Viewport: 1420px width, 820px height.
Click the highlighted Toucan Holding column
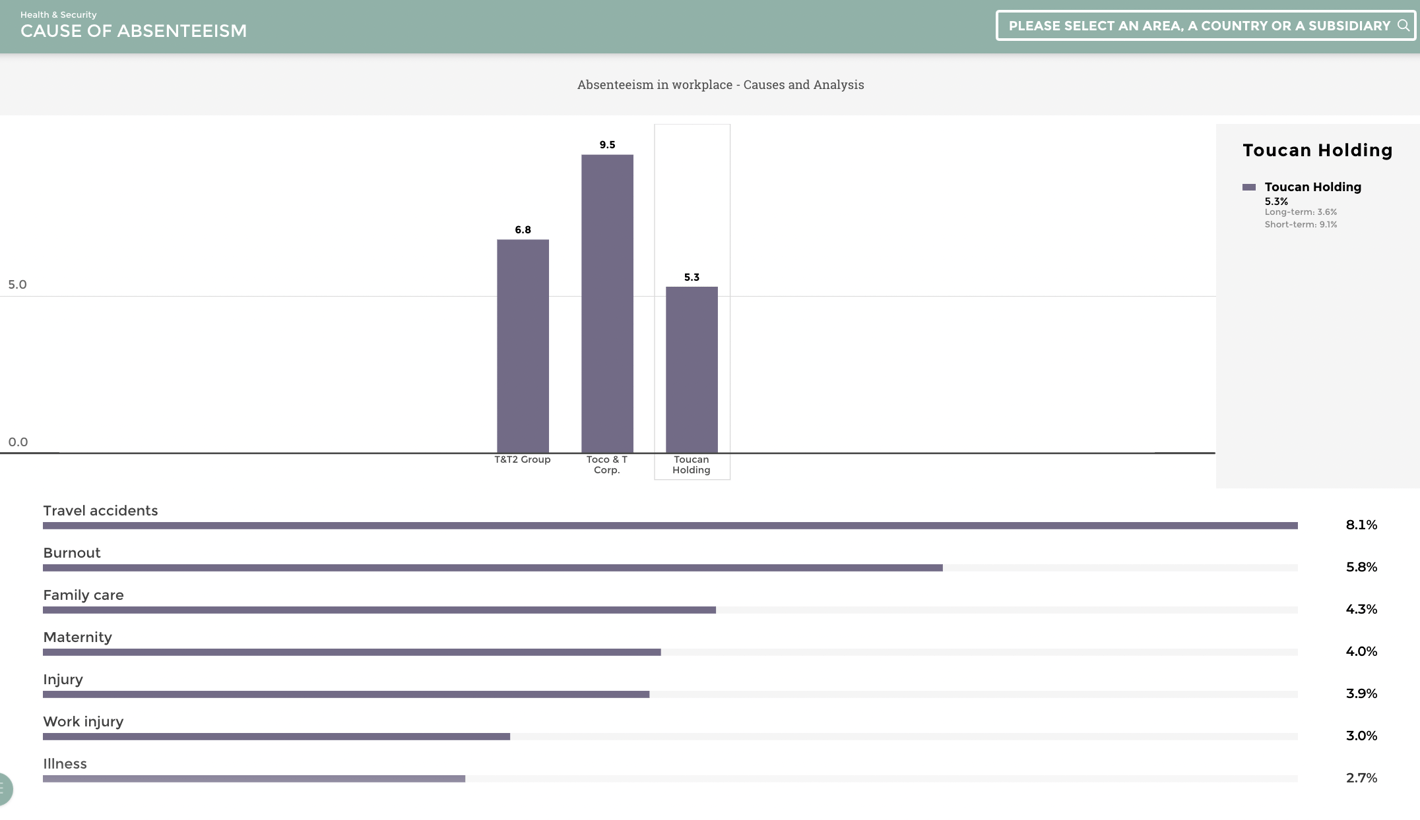tap(691, 368)
